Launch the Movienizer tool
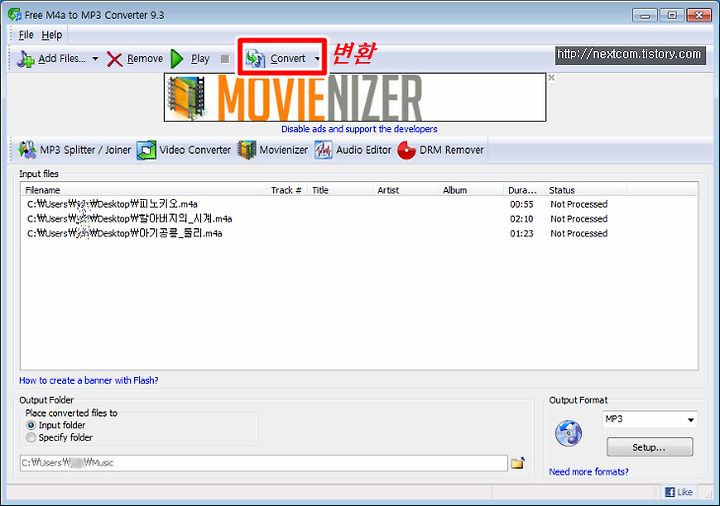The width and height of the screenshot is (720, 506). coord(273,150)
